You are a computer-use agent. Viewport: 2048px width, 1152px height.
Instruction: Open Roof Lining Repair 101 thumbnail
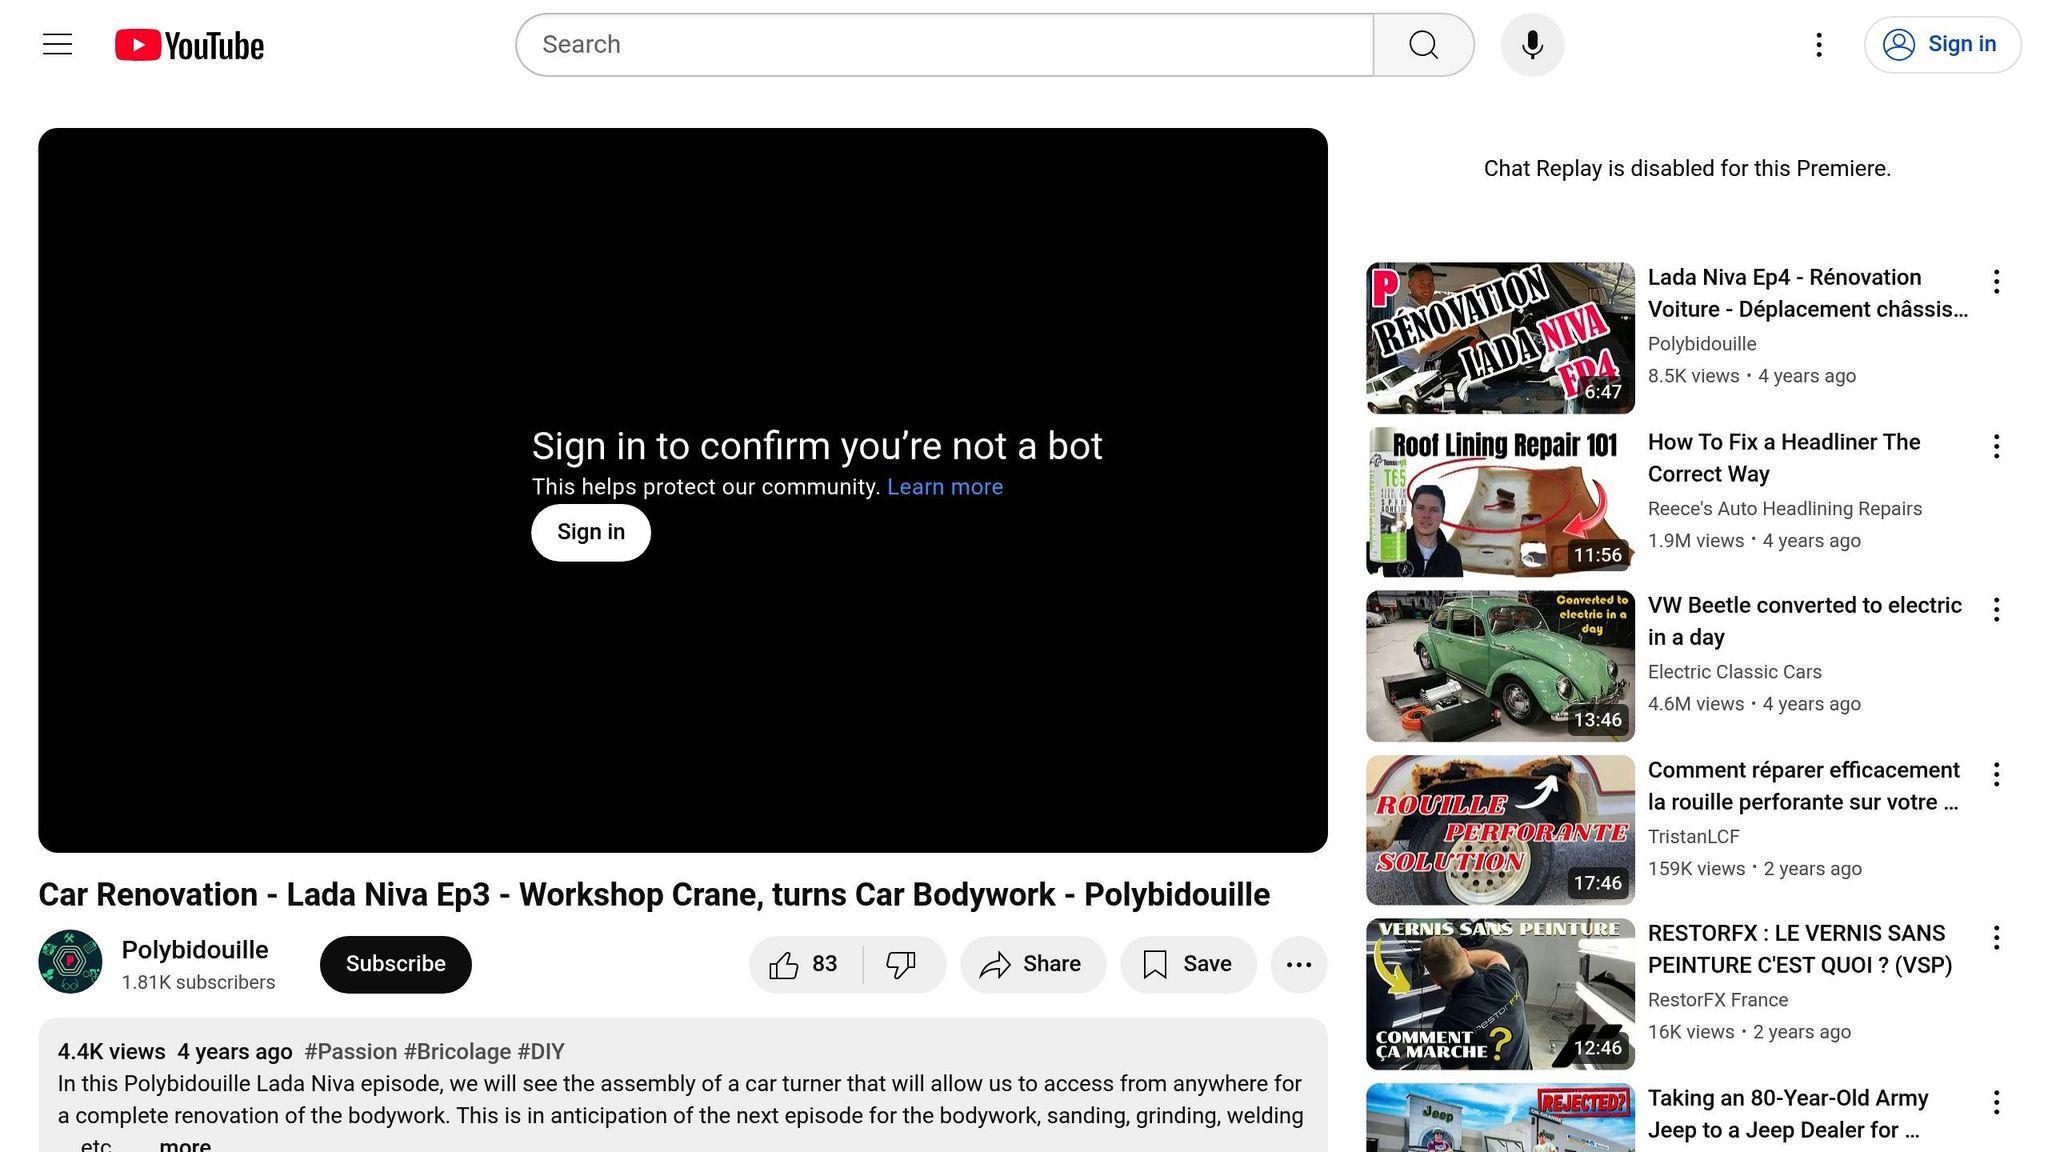[1500, 502]
